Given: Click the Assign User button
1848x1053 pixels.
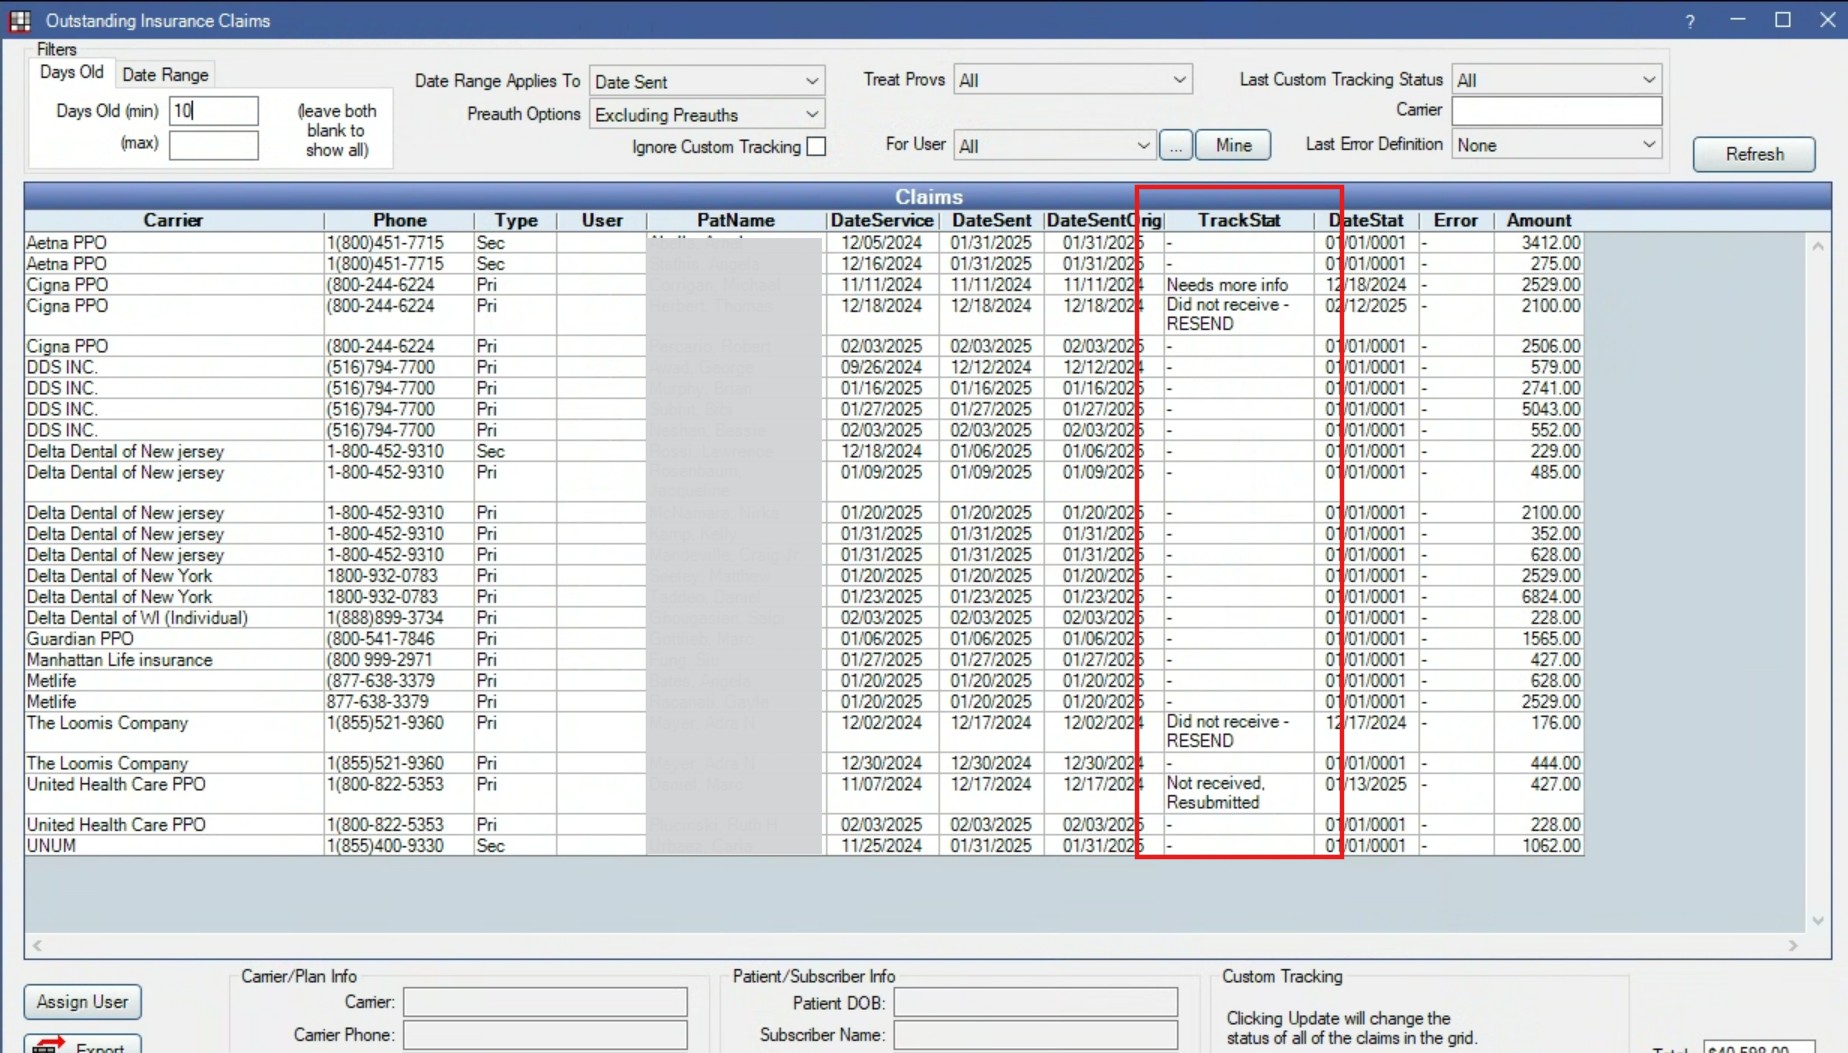Looking at the screenshot, I should (x=82, y=1002).
